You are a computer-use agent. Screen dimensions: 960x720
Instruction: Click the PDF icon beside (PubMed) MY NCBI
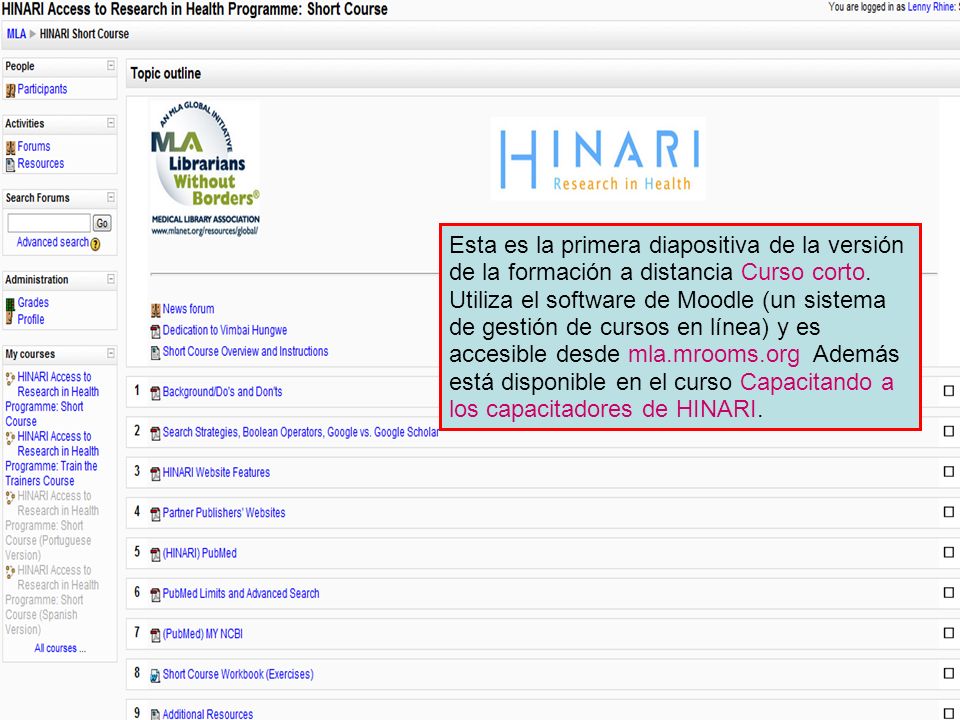pyautogui.click(x=156, y=636)
